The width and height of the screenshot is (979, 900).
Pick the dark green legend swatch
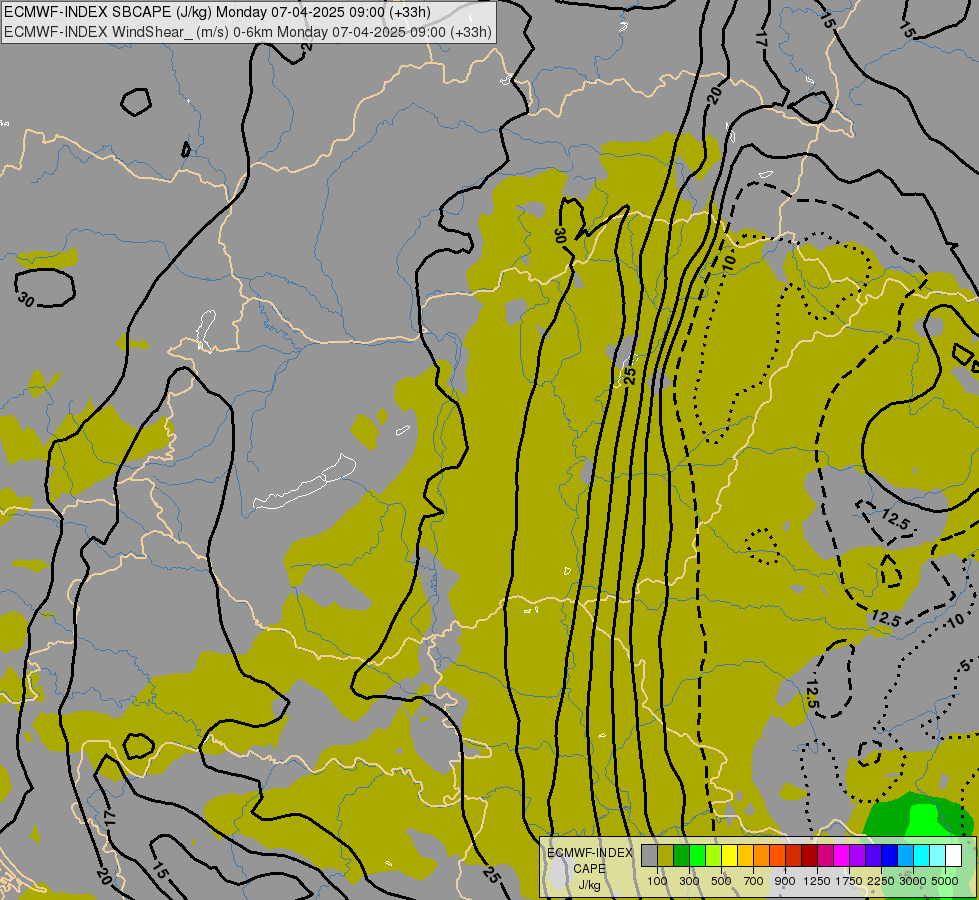(x=681, y=855)
